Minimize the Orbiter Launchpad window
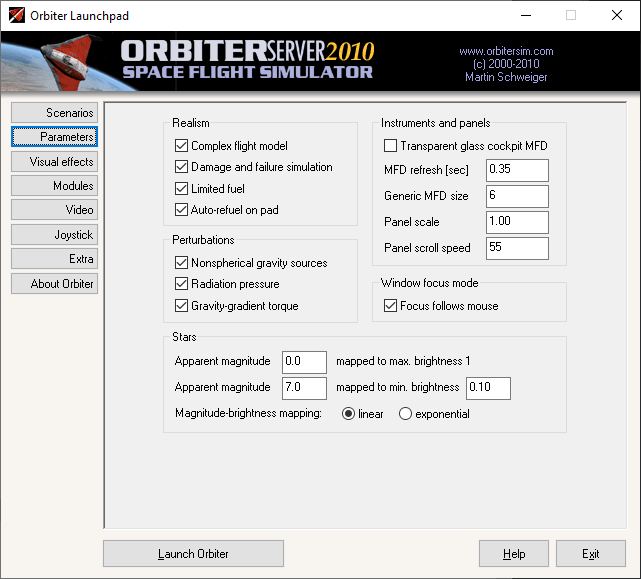 coord(526,16)
